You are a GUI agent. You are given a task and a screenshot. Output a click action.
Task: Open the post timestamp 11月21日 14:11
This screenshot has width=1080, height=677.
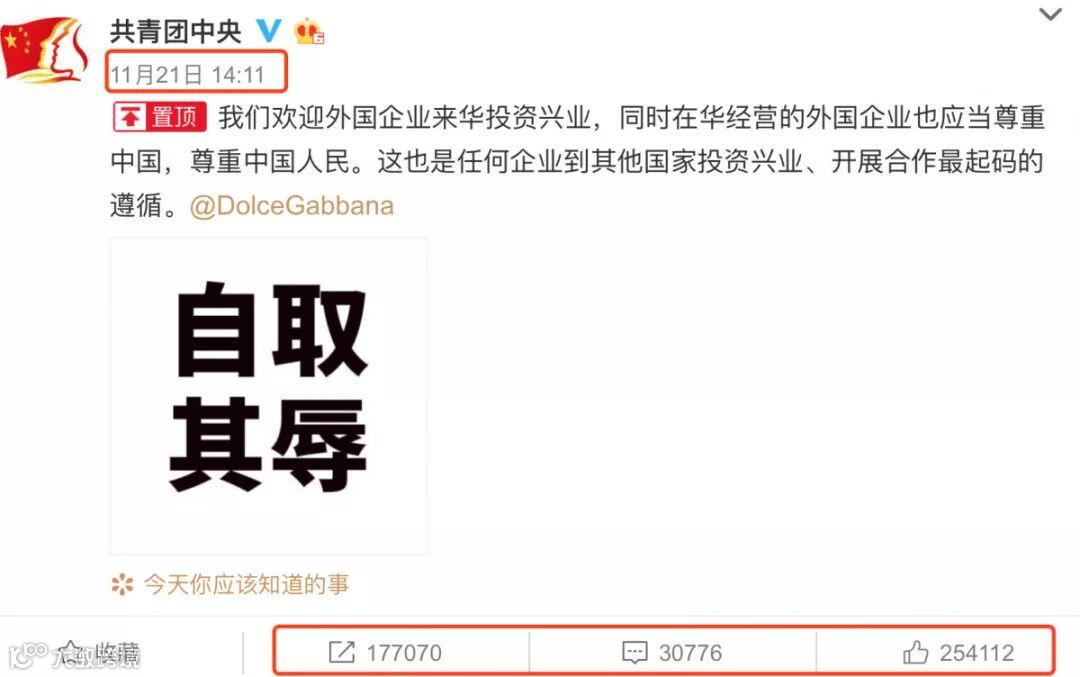click(187, 74)
